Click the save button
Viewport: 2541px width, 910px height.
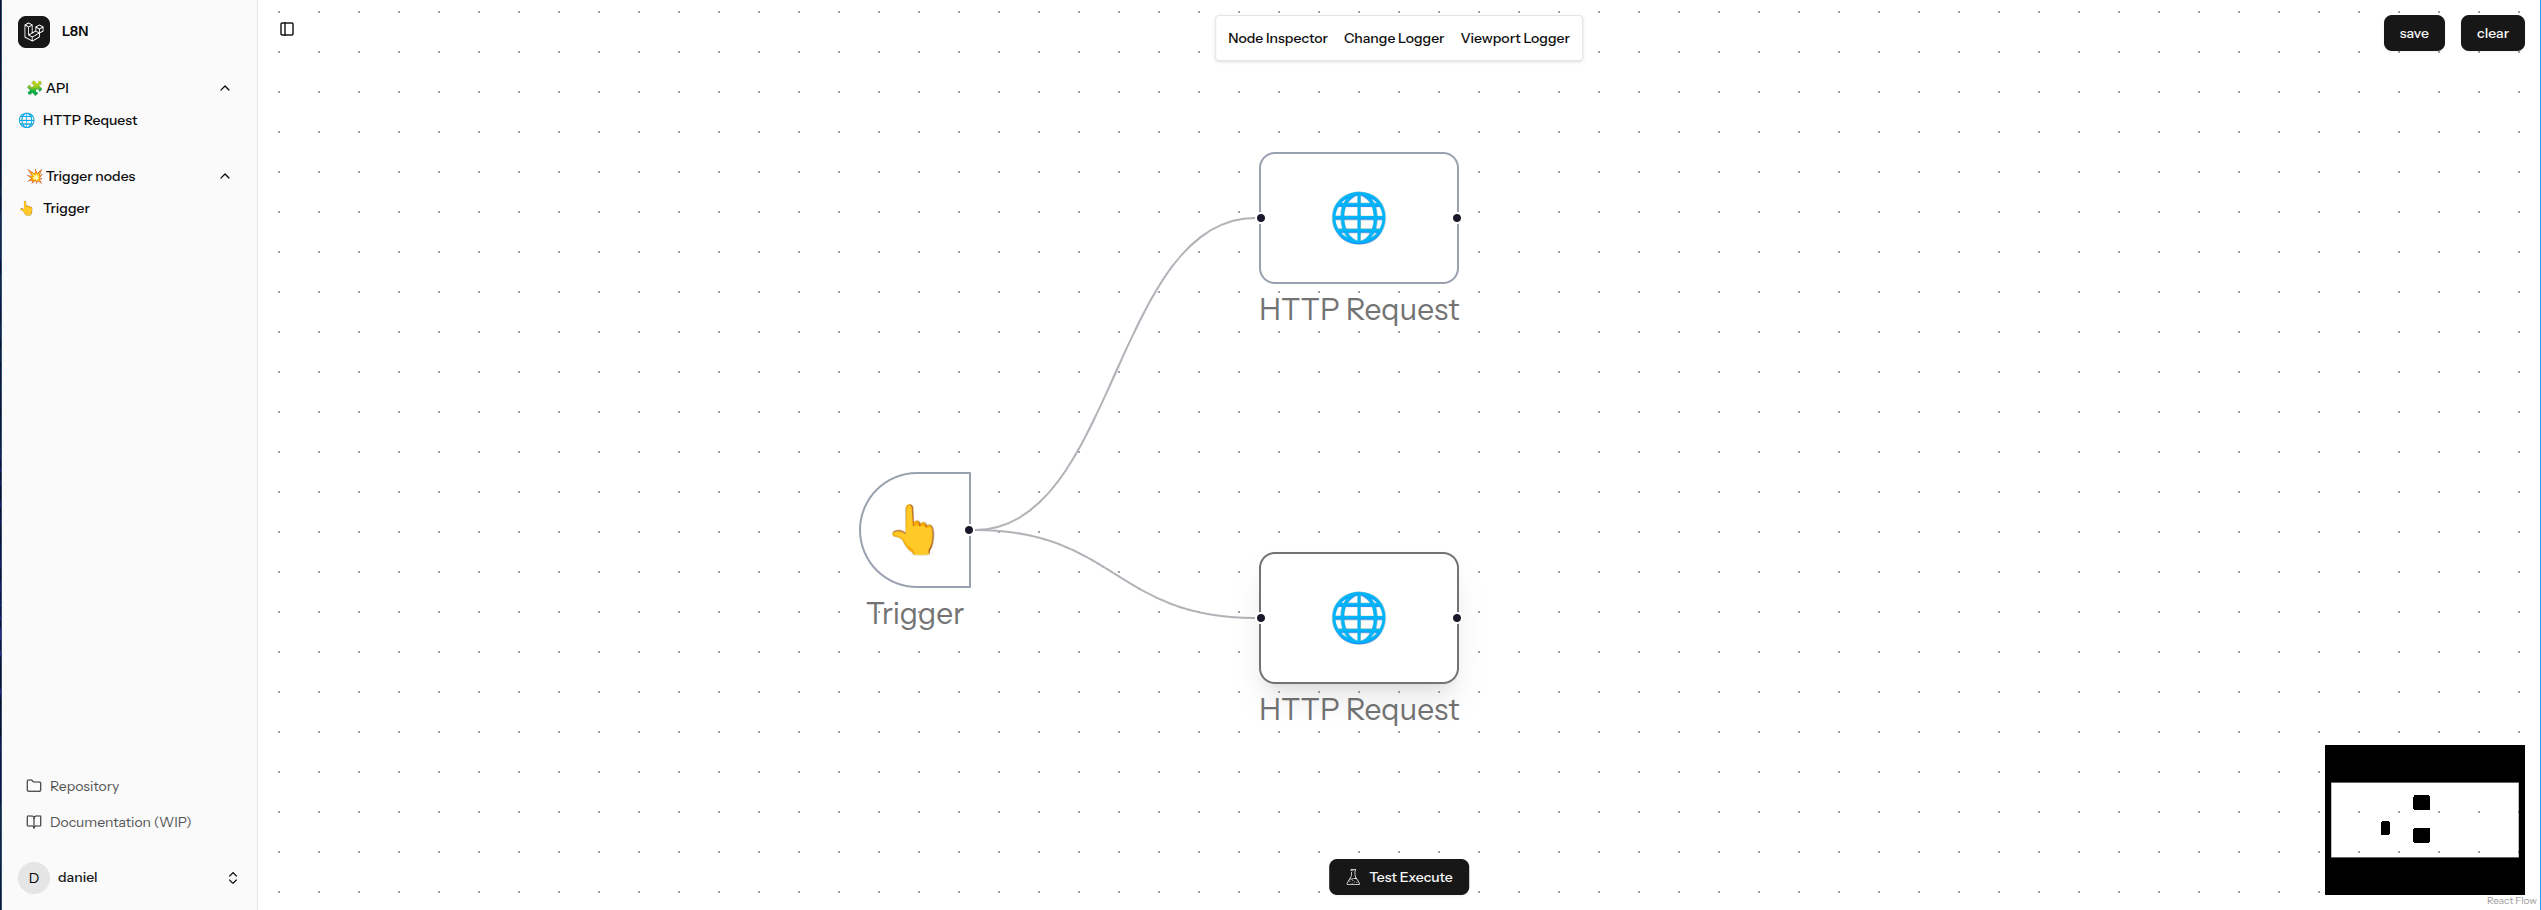click(x=2414, y=33)
